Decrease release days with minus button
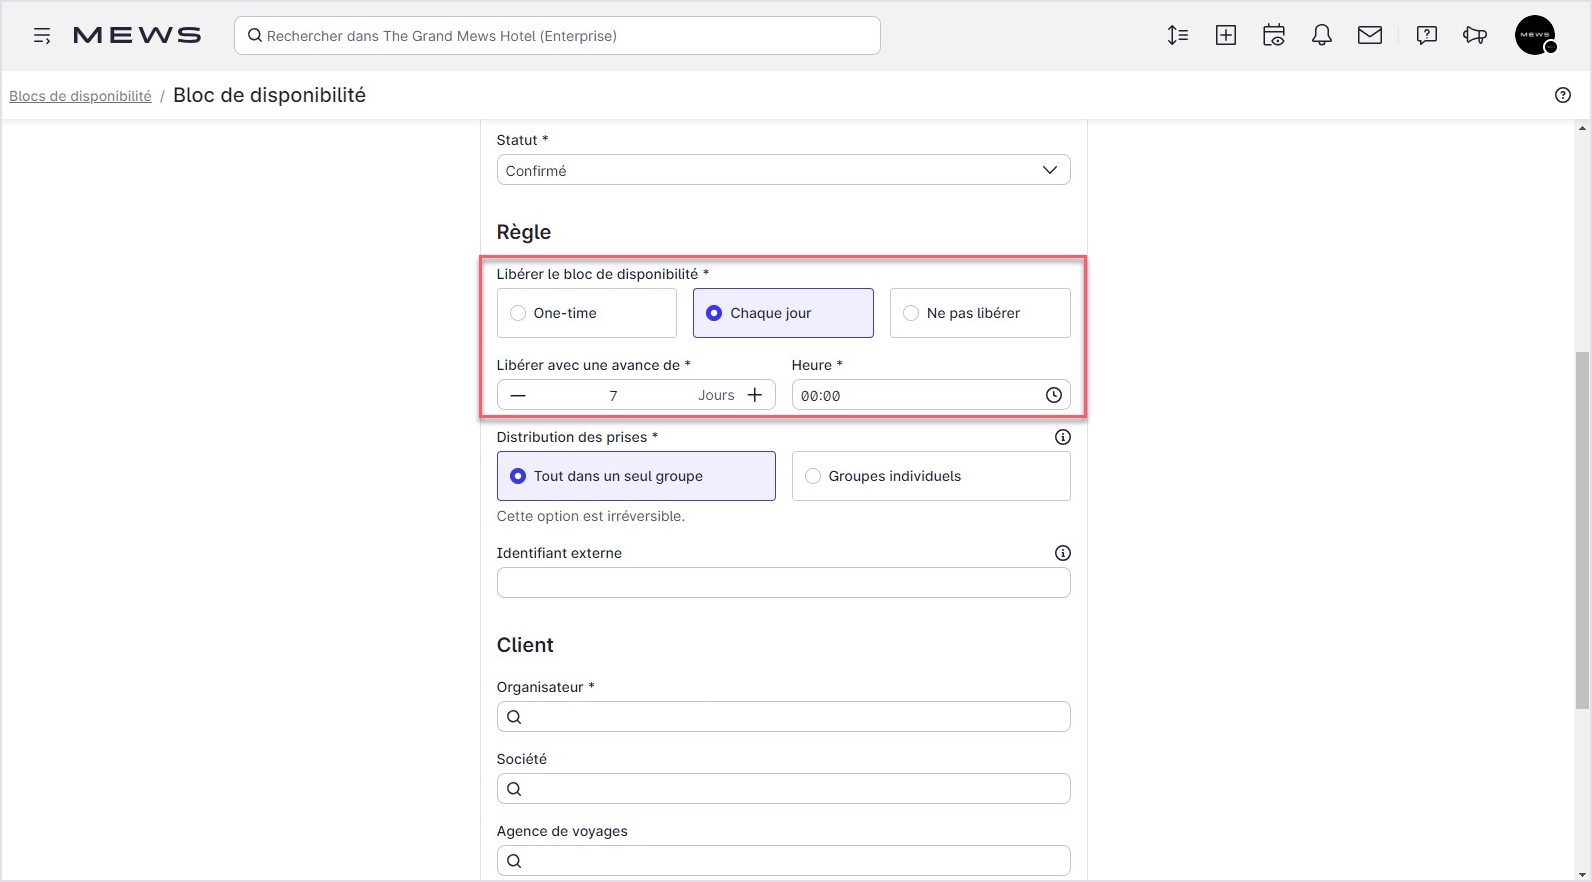Image resolution: width=1592 pixels, height=882 pixels. (518, 395)
